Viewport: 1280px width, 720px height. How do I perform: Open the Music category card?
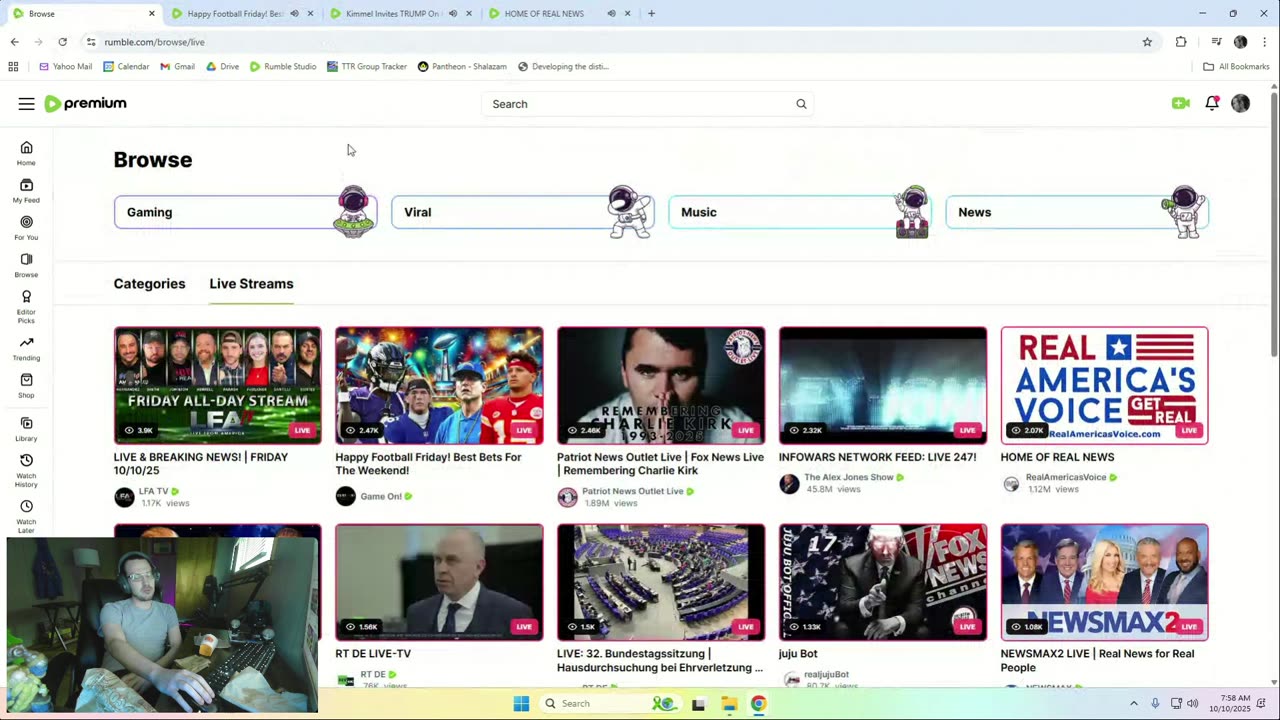click(x=799, y=212)
